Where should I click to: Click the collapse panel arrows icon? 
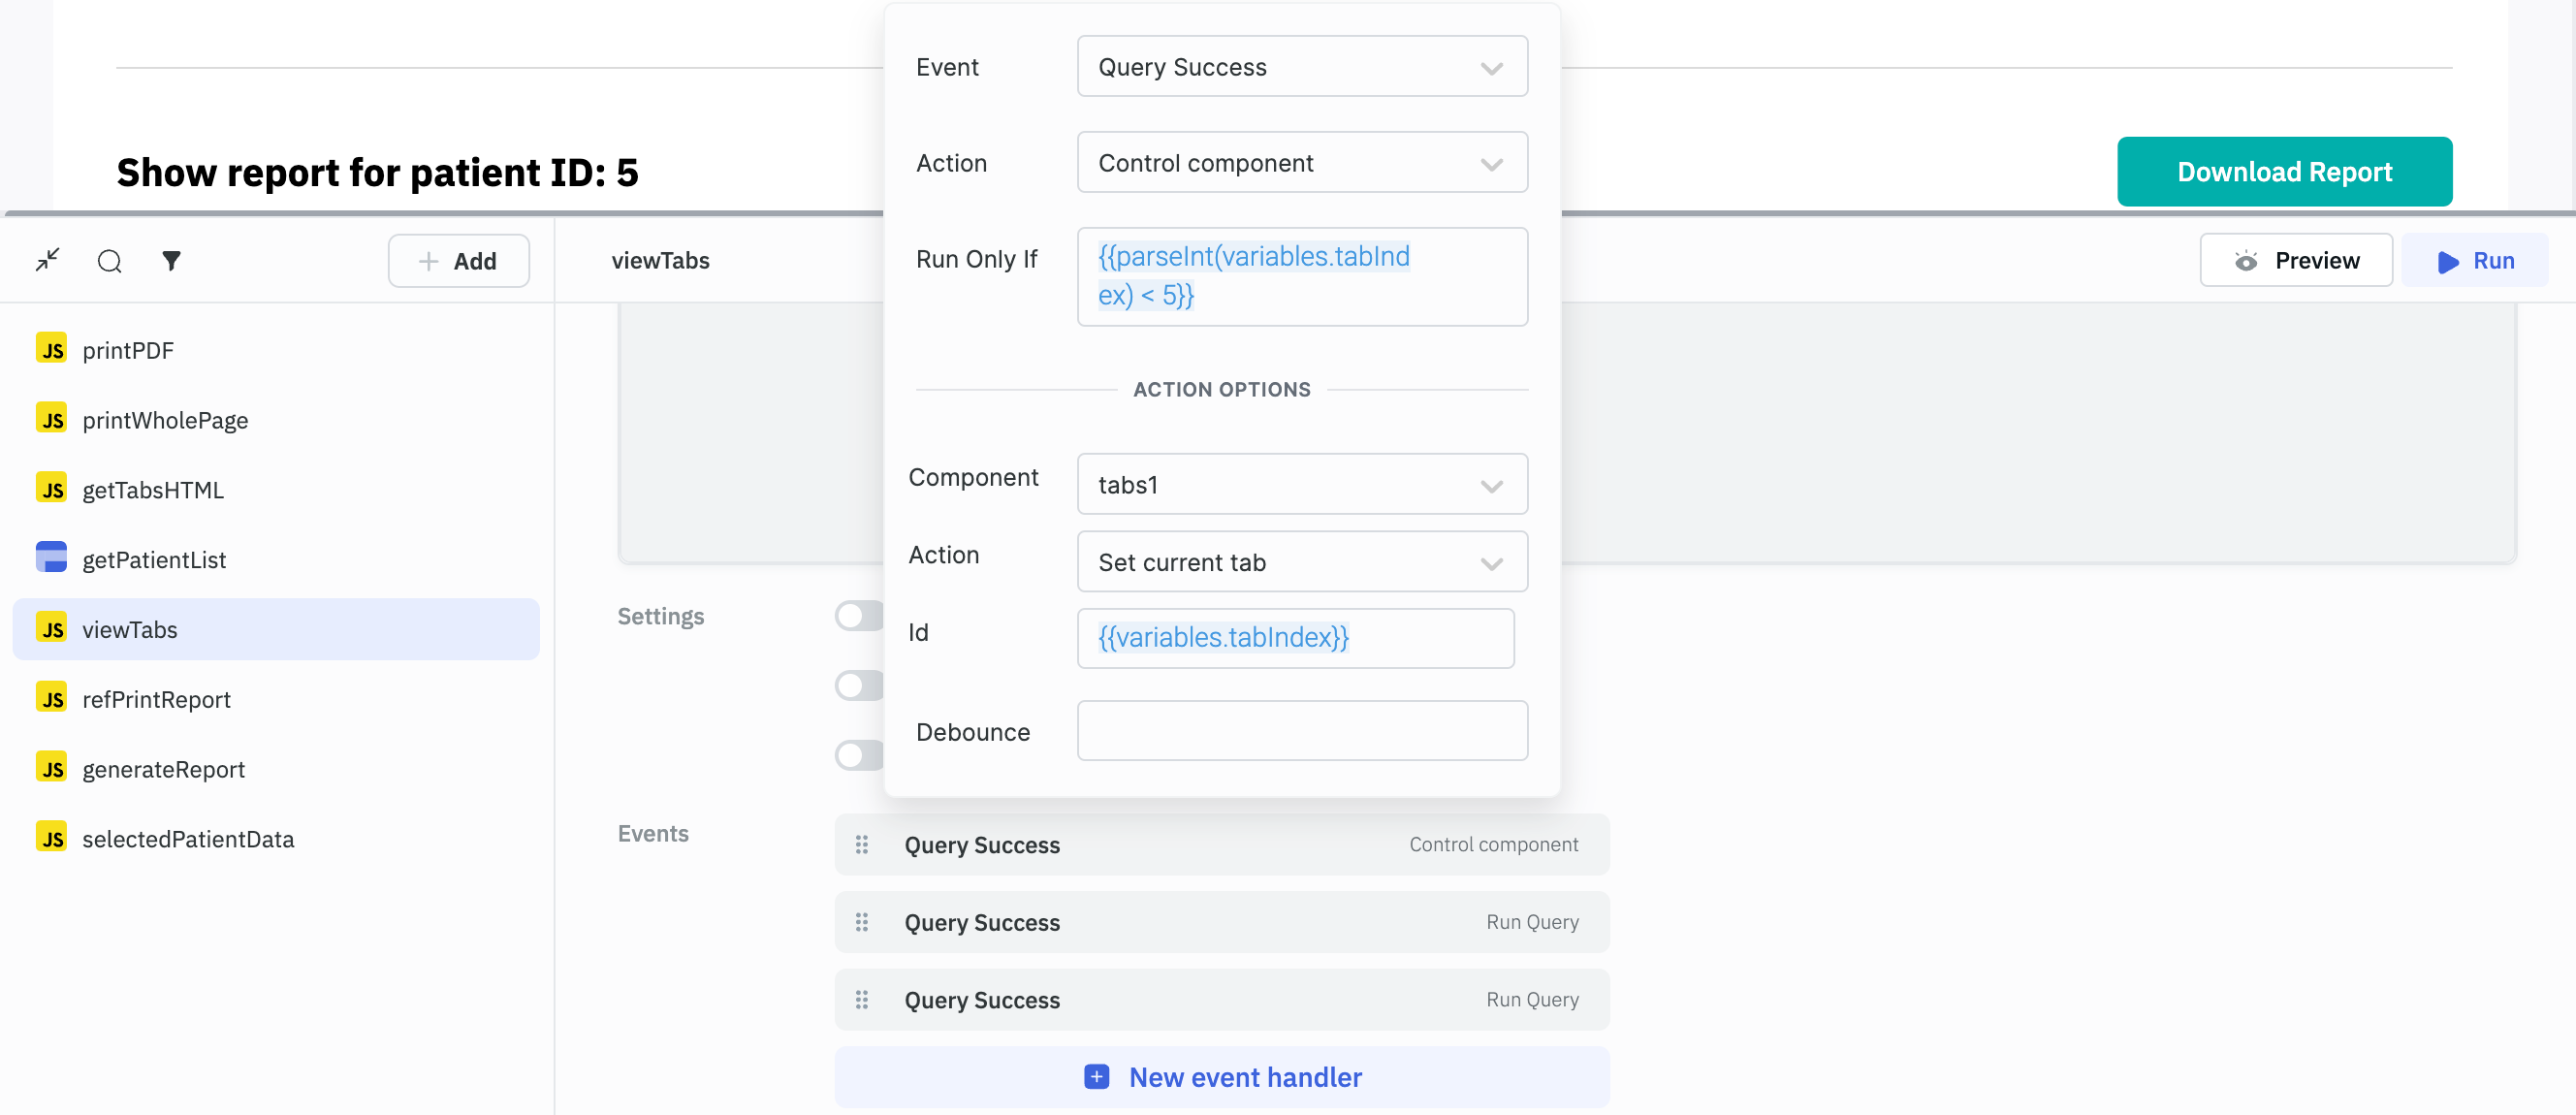click(47, 260)
